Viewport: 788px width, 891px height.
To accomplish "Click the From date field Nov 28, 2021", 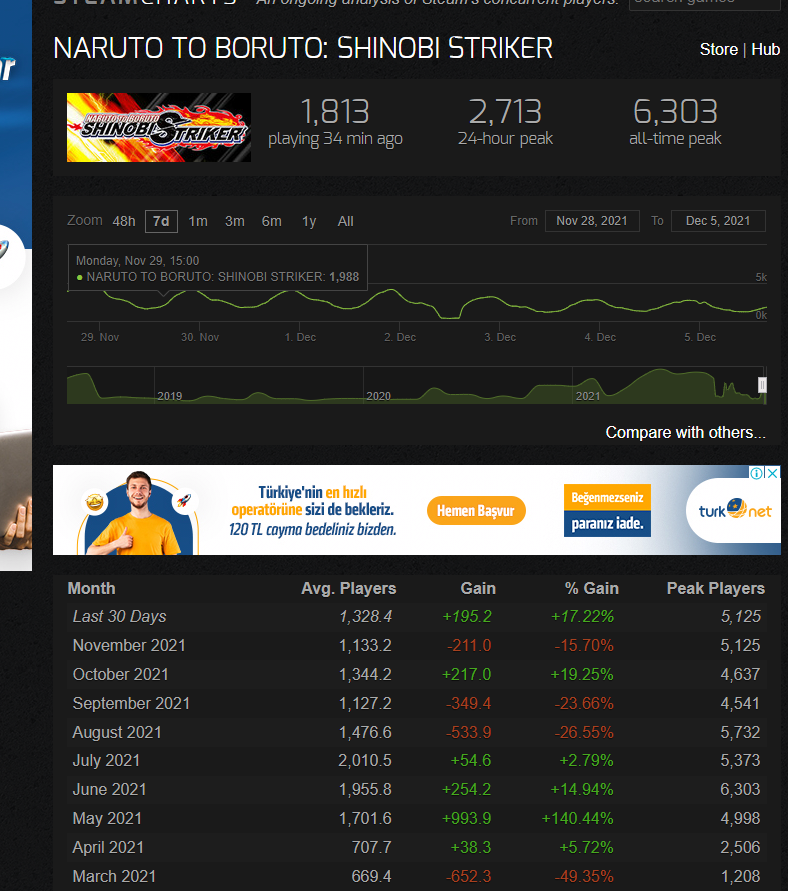I will (x=592, y=221).
